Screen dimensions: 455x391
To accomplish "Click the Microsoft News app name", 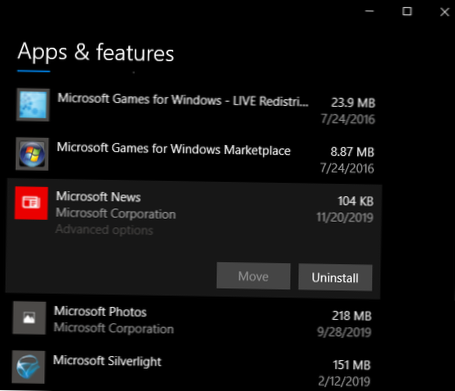I will pos(98,196).
